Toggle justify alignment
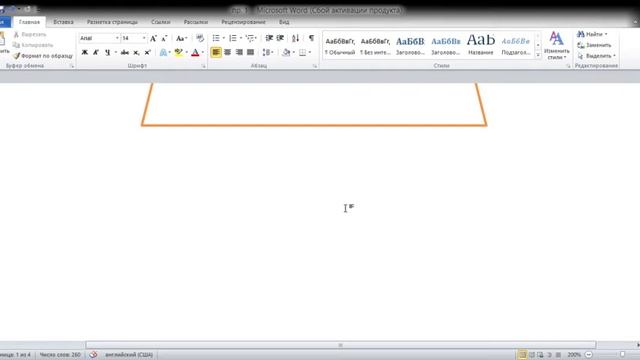This screenshot has width=640, height=360. click(251, 52)
